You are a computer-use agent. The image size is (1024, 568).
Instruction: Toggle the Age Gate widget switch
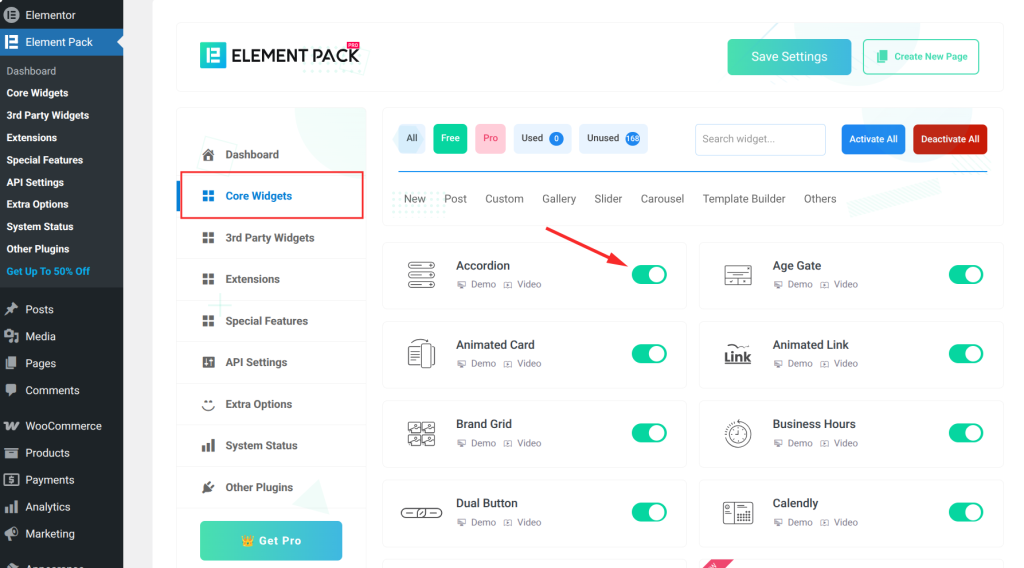click(x=966, y=275)
